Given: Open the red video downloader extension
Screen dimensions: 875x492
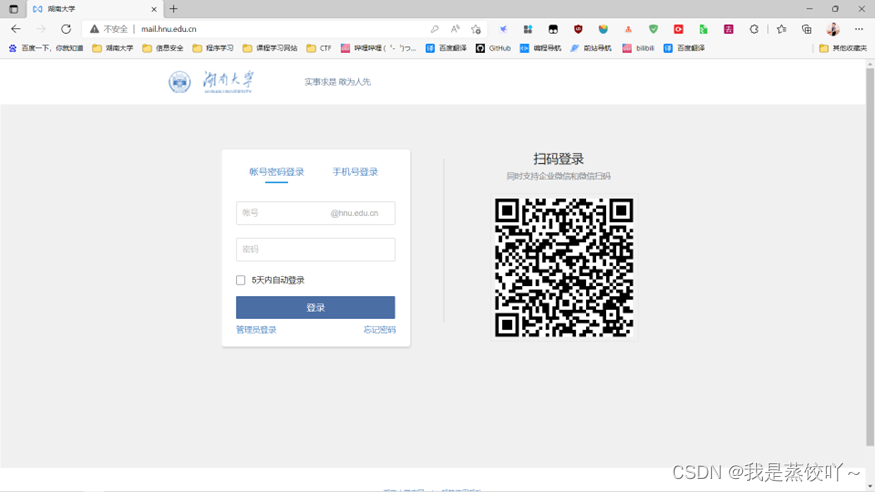Looking at the screenshot, I should [679, 29].
